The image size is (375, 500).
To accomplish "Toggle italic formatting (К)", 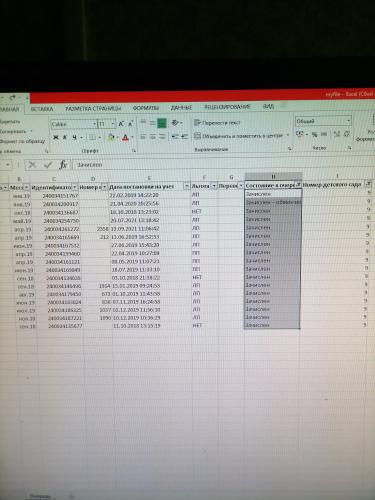I will click(65, 137).
